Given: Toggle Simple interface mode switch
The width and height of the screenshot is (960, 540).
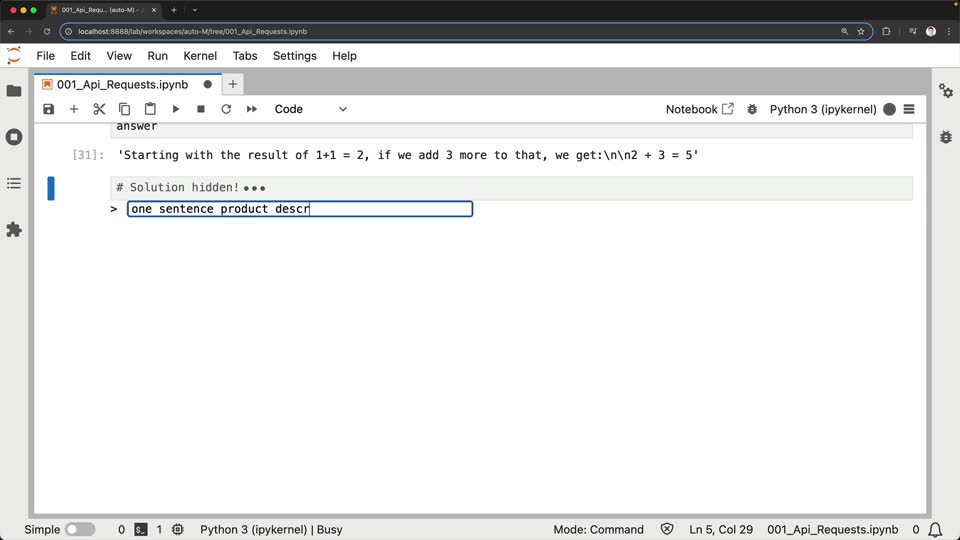Looking at the screenshot, I should pyautogui.click(x=80, y=530).
